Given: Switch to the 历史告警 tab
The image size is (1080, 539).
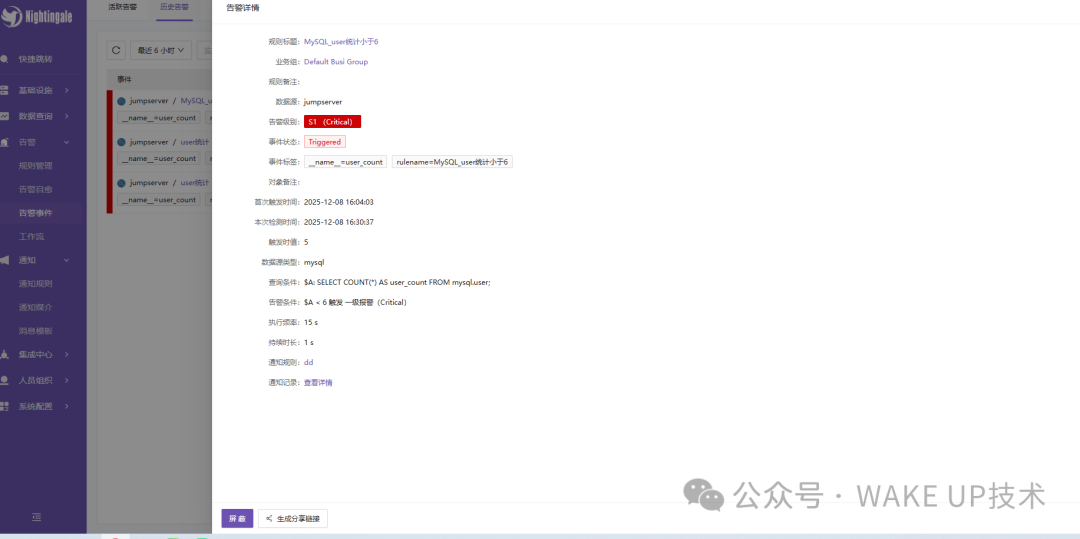Looking at the screenshot, I should 174,7.
